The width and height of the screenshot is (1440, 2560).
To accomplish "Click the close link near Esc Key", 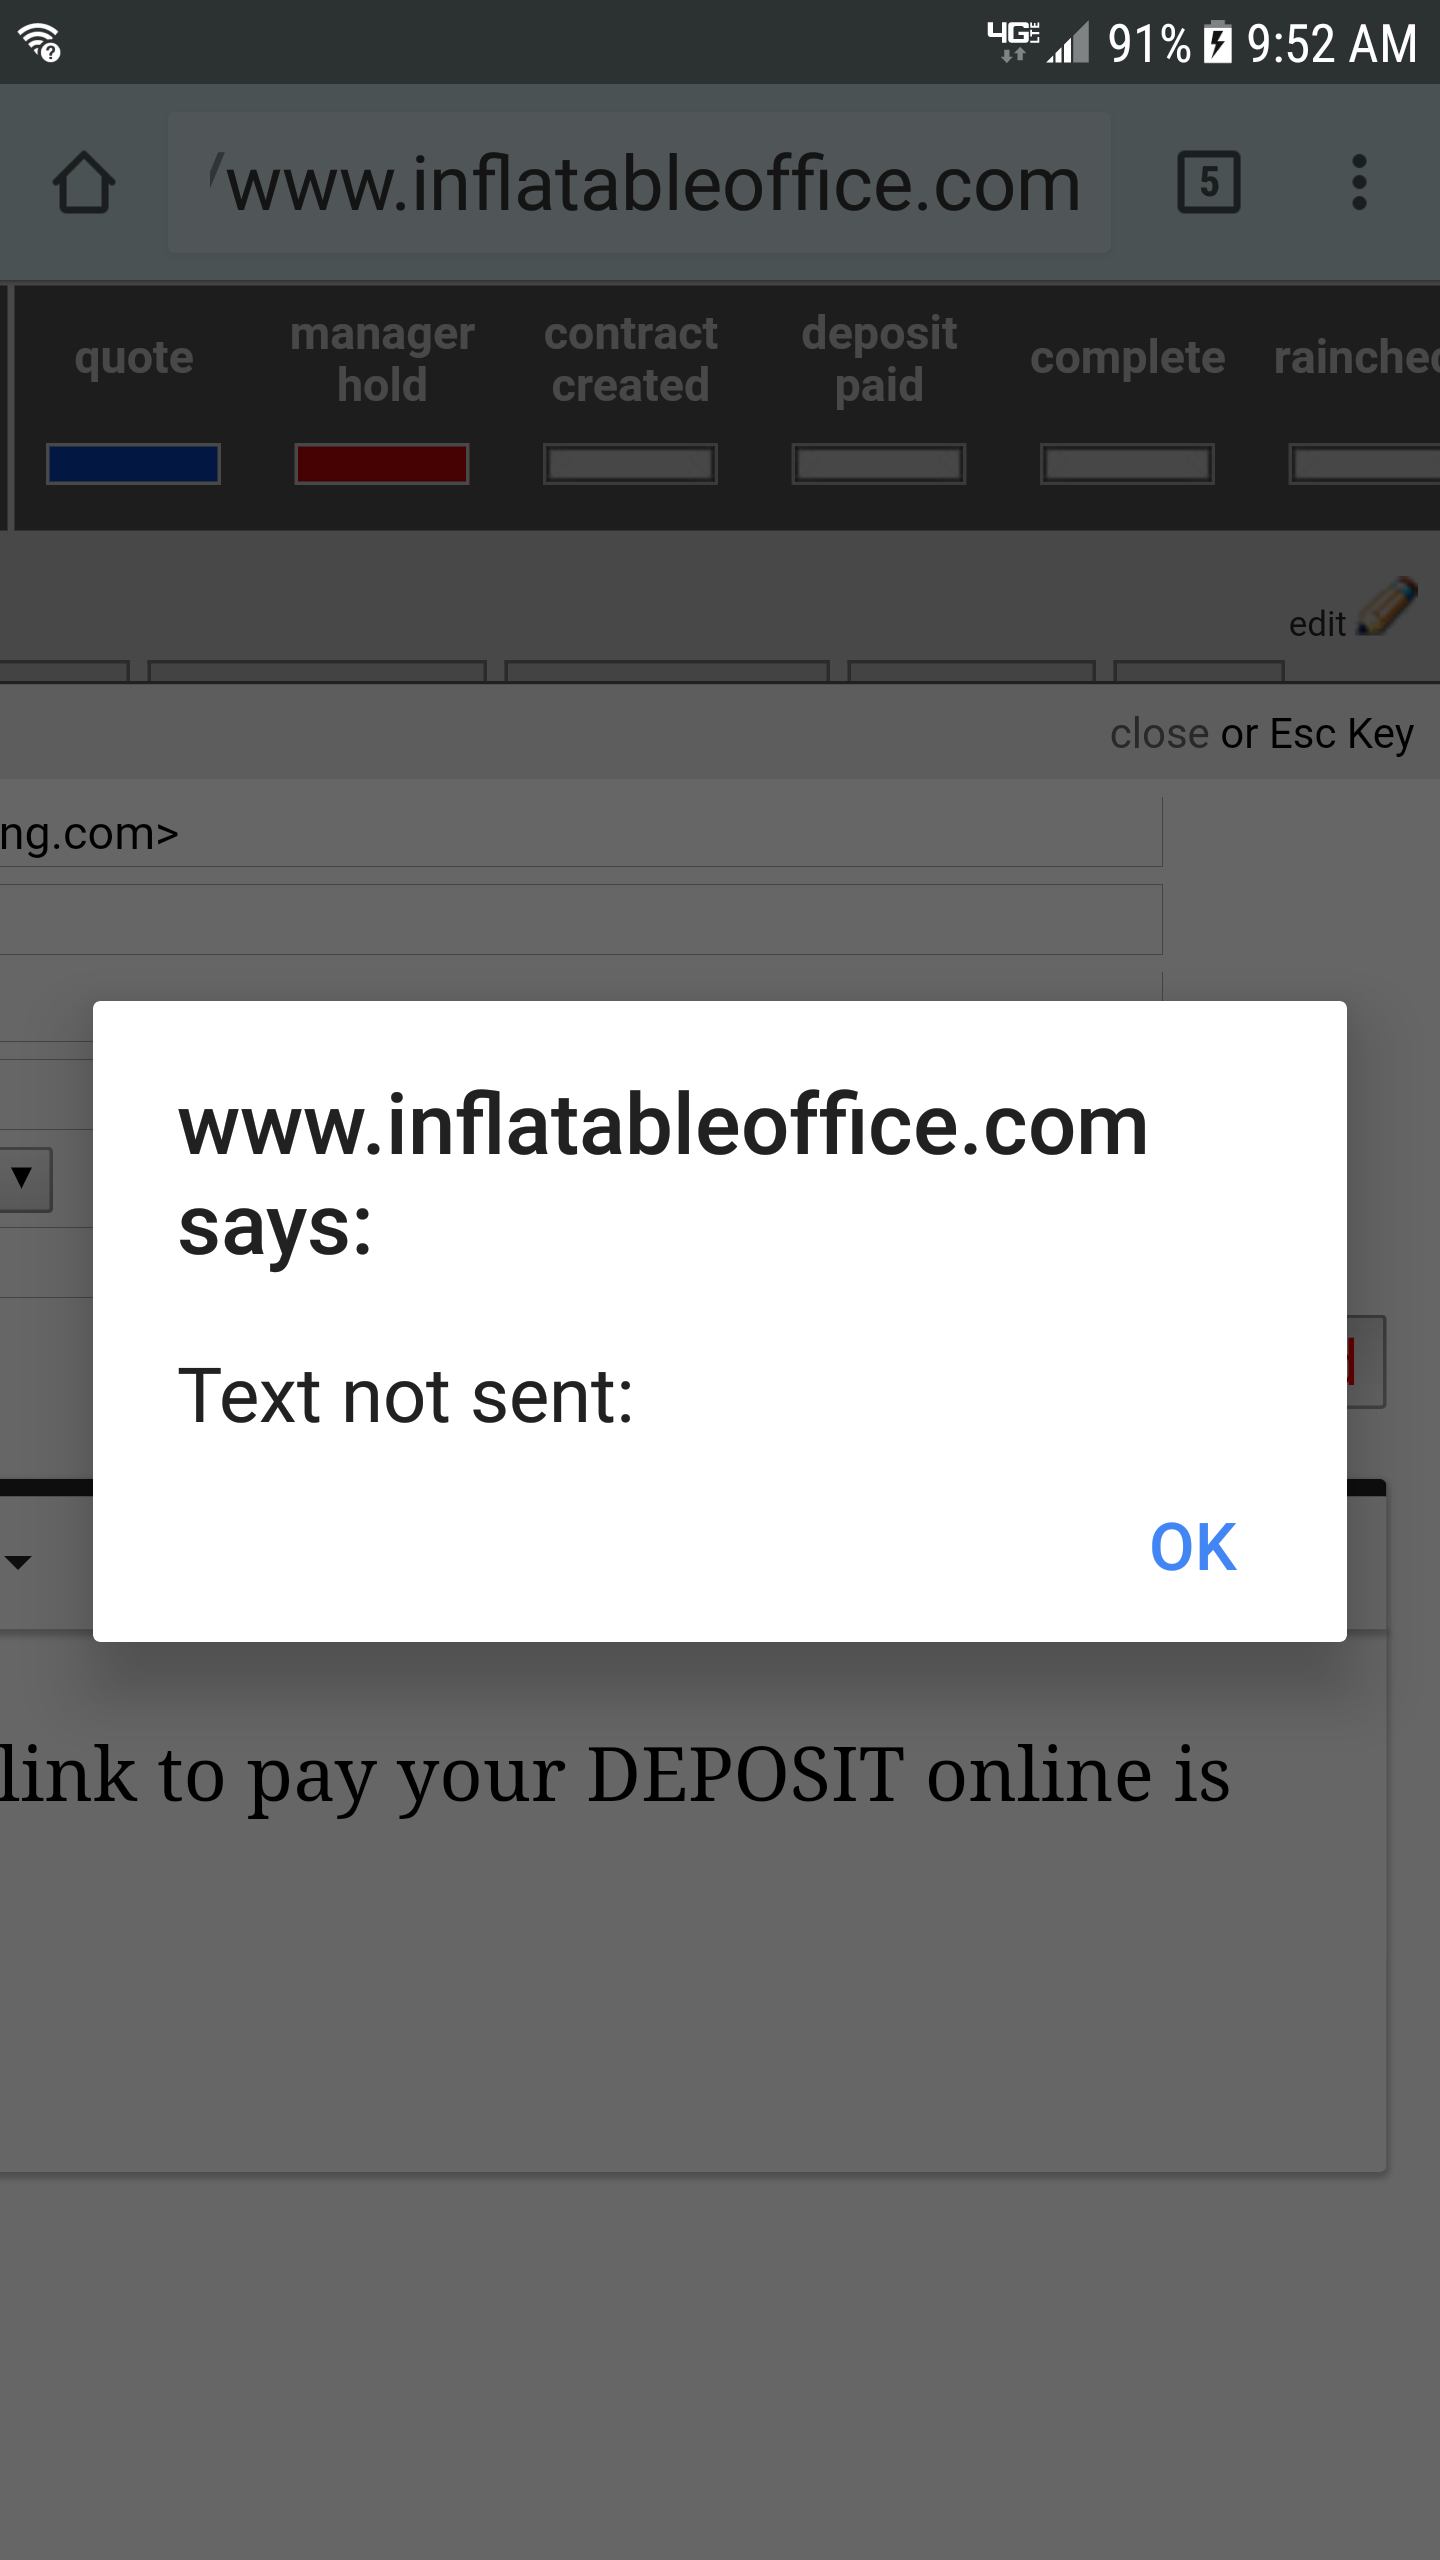I will click(1159, 734).
